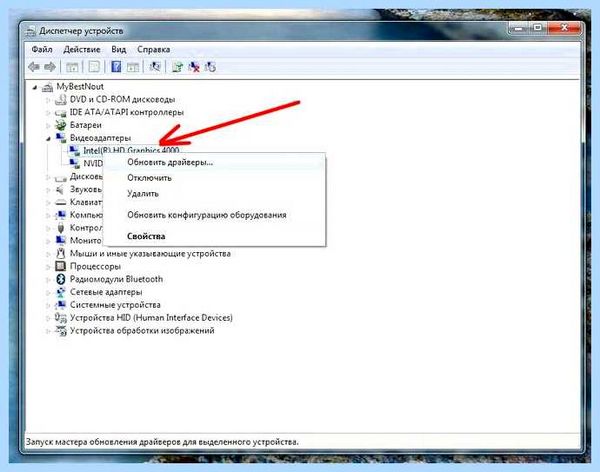Open the Вид menu
The image size is (600, 472).
click(119, 49)
